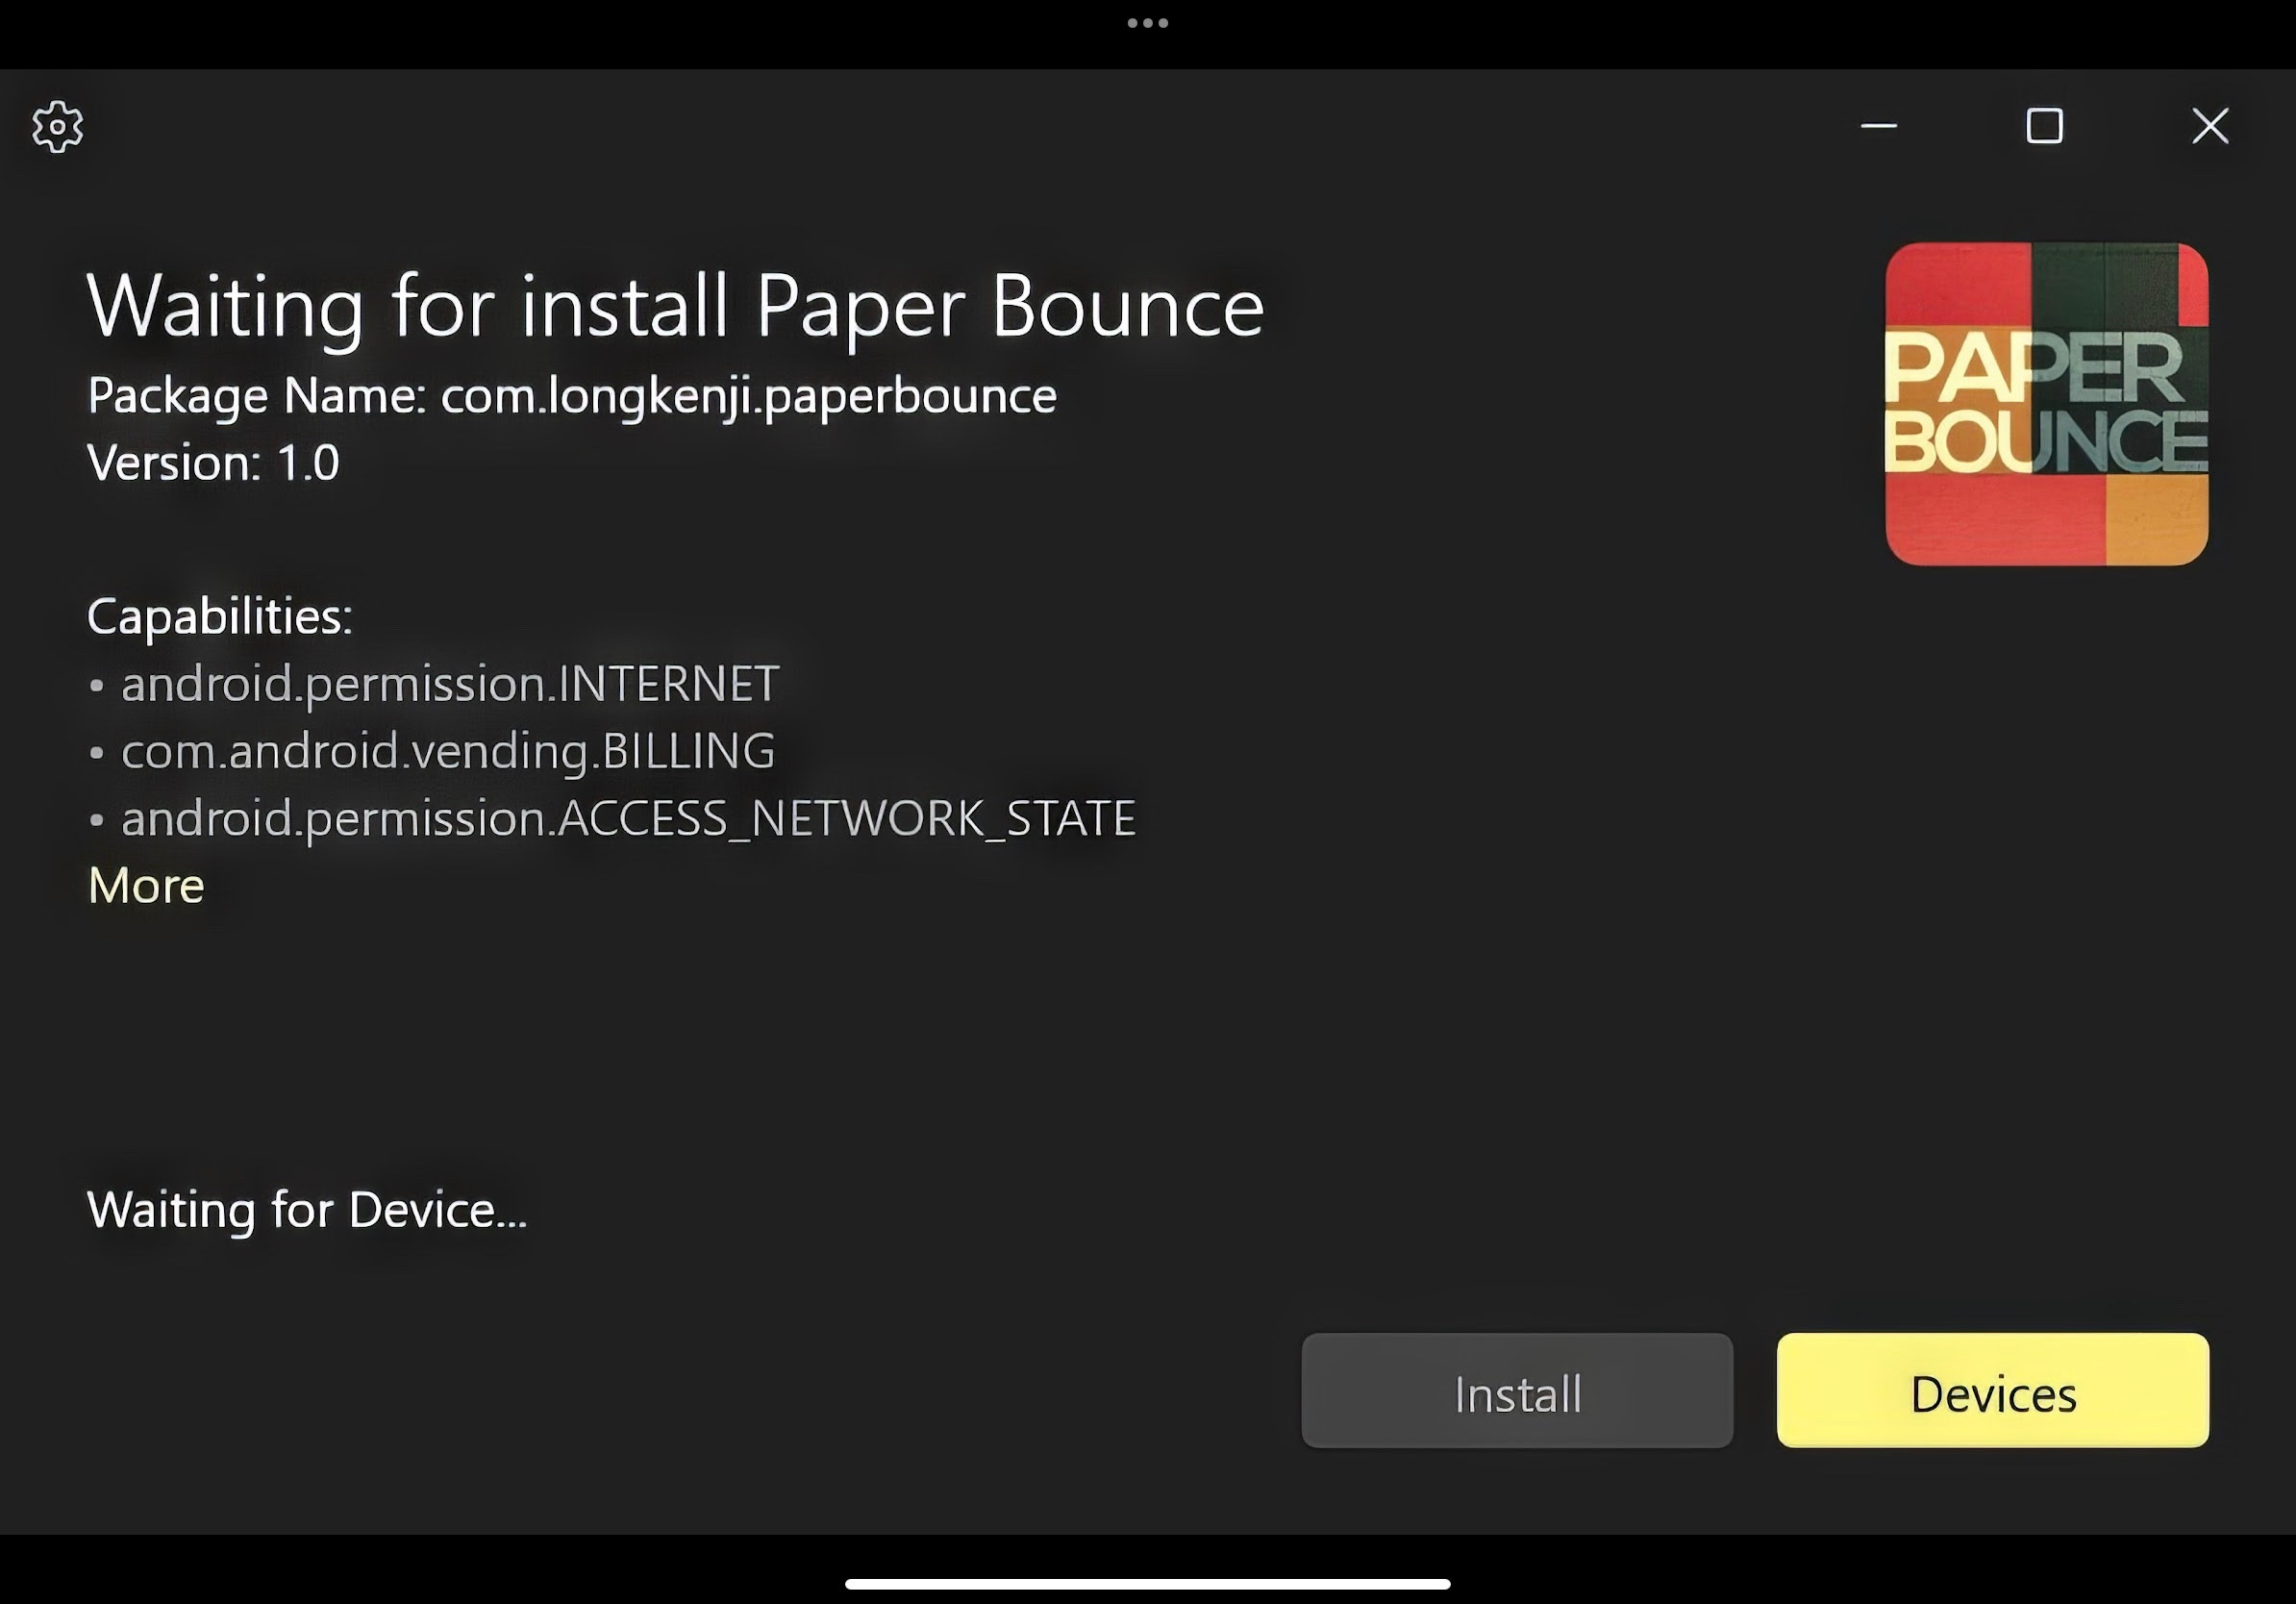2296x1604 pixels.
Task: Click the Version: 1.0 text
Action: (213, 463)
